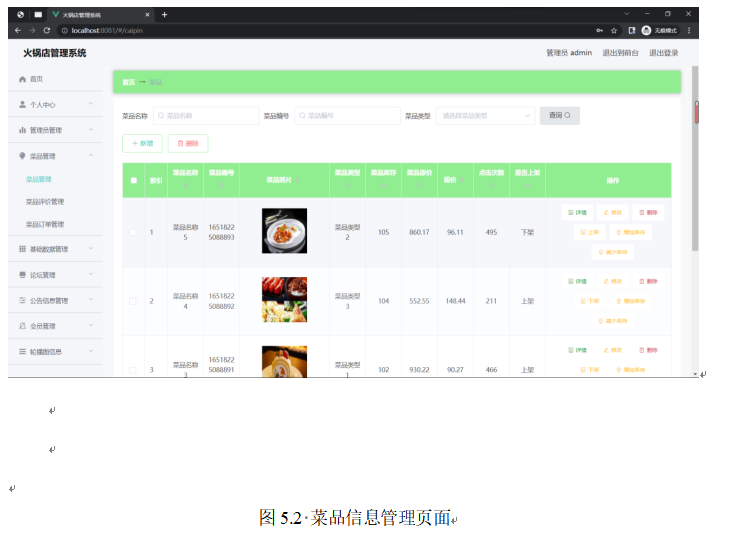The height and width of the screenshot is (545, 736).
Task: Click 增加库存 for 菜品名称5 row
Action: [630, 232]
